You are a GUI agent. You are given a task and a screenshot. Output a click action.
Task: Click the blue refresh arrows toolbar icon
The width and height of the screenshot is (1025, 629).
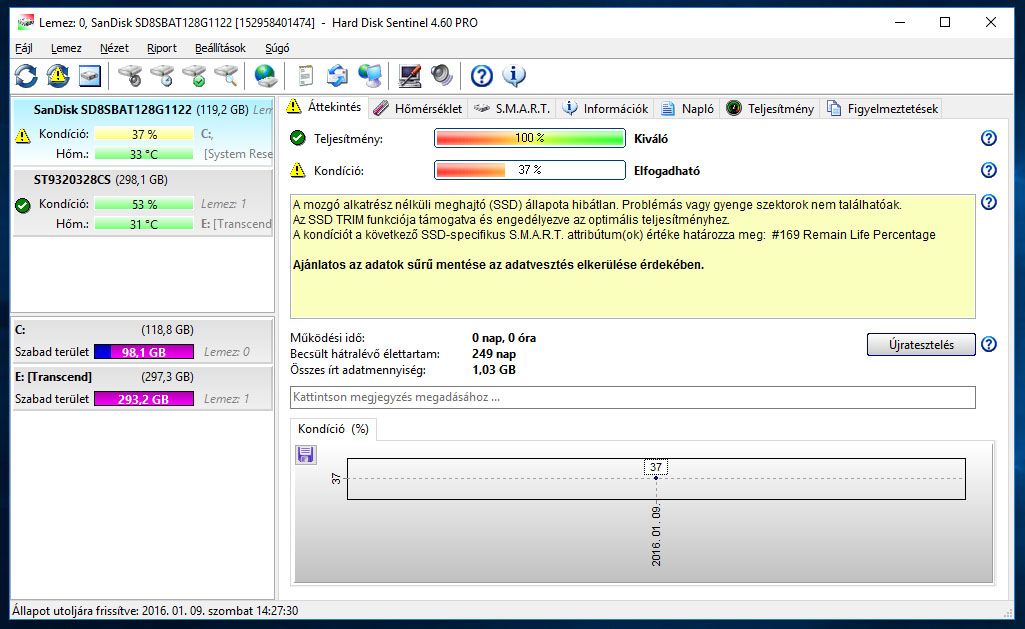[26, 76]
